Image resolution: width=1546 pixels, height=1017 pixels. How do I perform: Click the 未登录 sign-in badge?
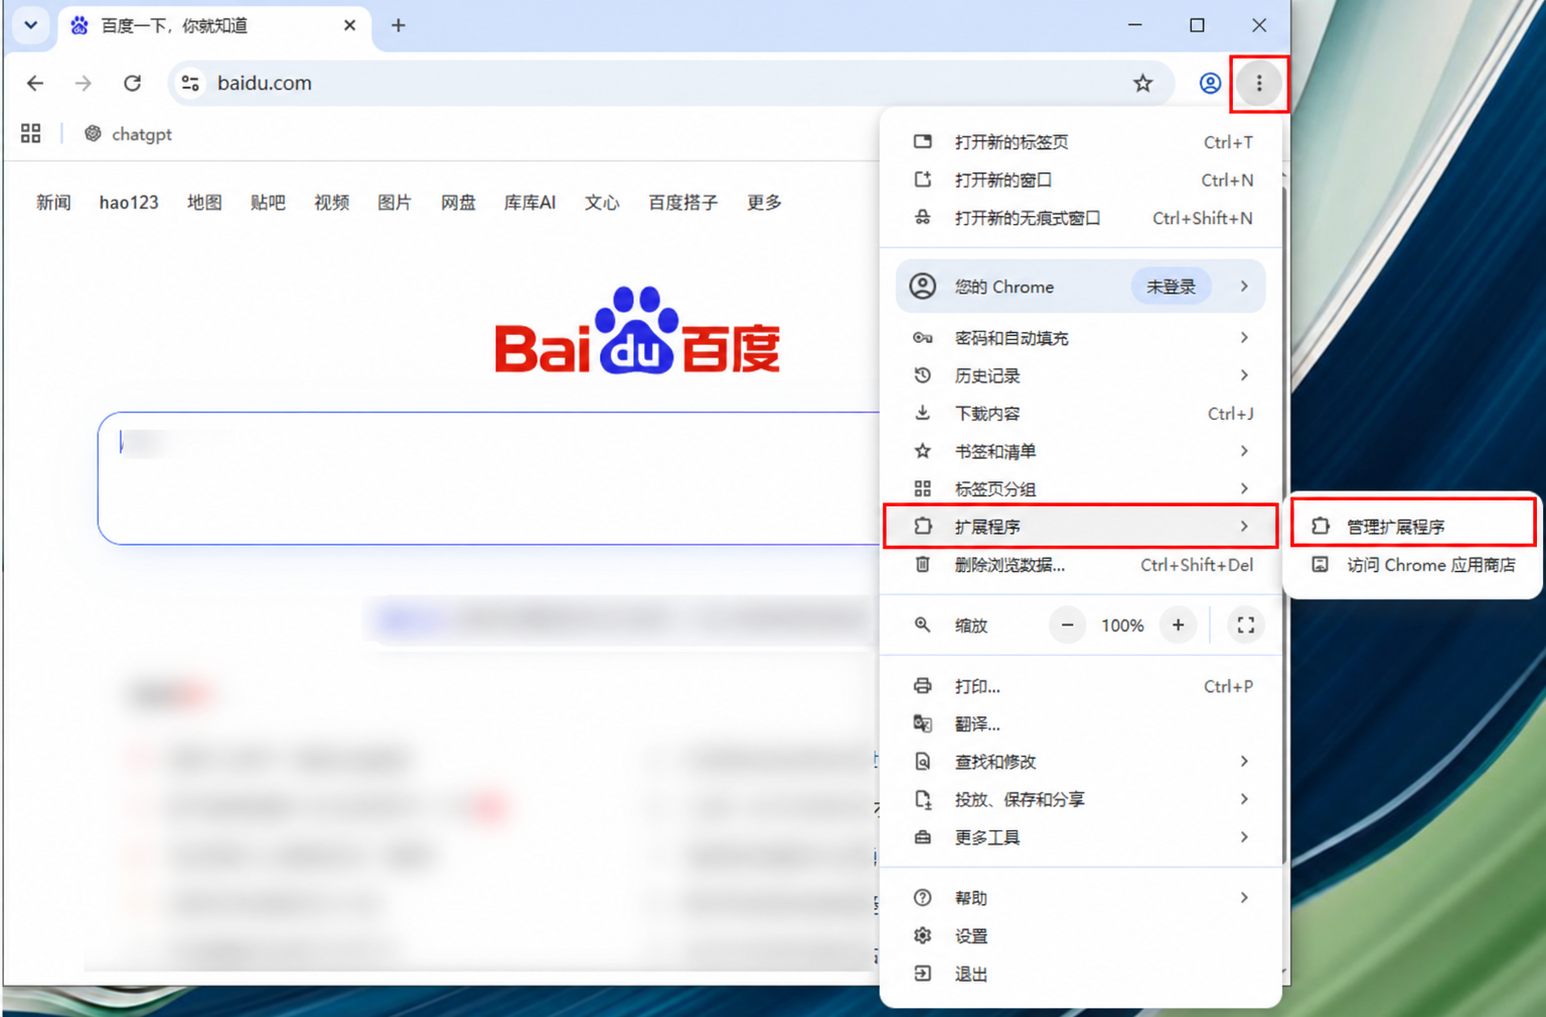pyautogui.click(x=1171, y=287)
